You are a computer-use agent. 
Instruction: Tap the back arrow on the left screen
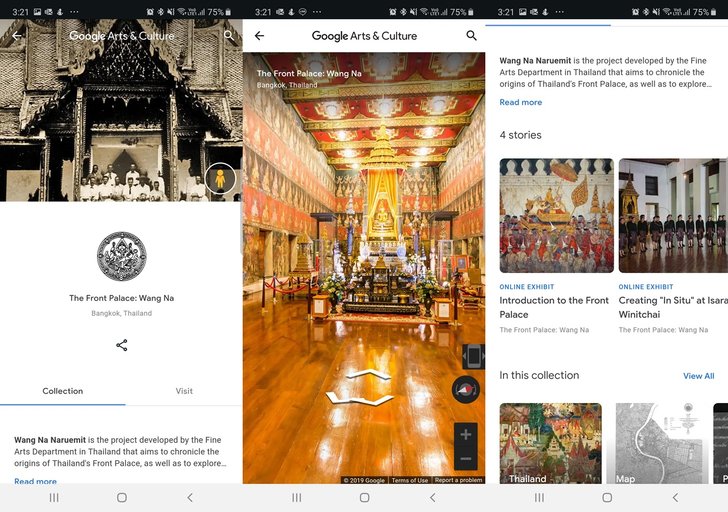17,36
